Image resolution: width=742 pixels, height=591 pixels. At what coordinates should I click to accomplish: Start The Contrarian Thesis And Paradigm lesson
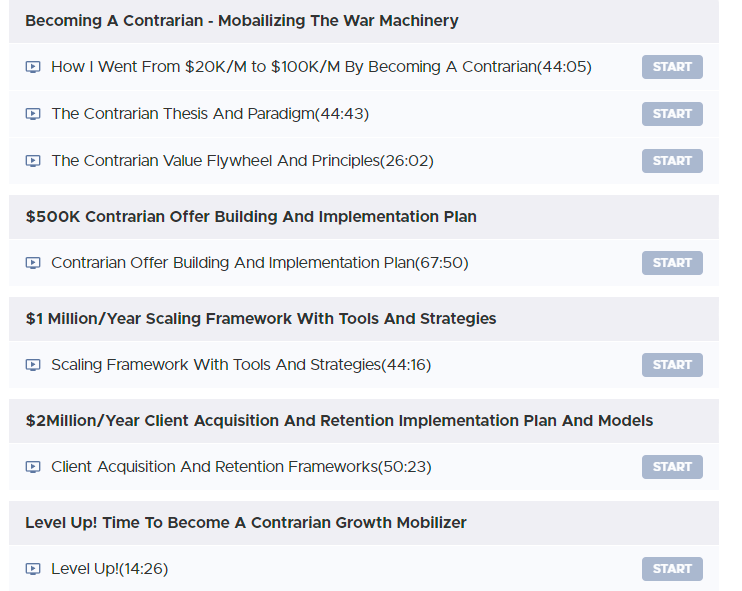click(x=672, y=114)
